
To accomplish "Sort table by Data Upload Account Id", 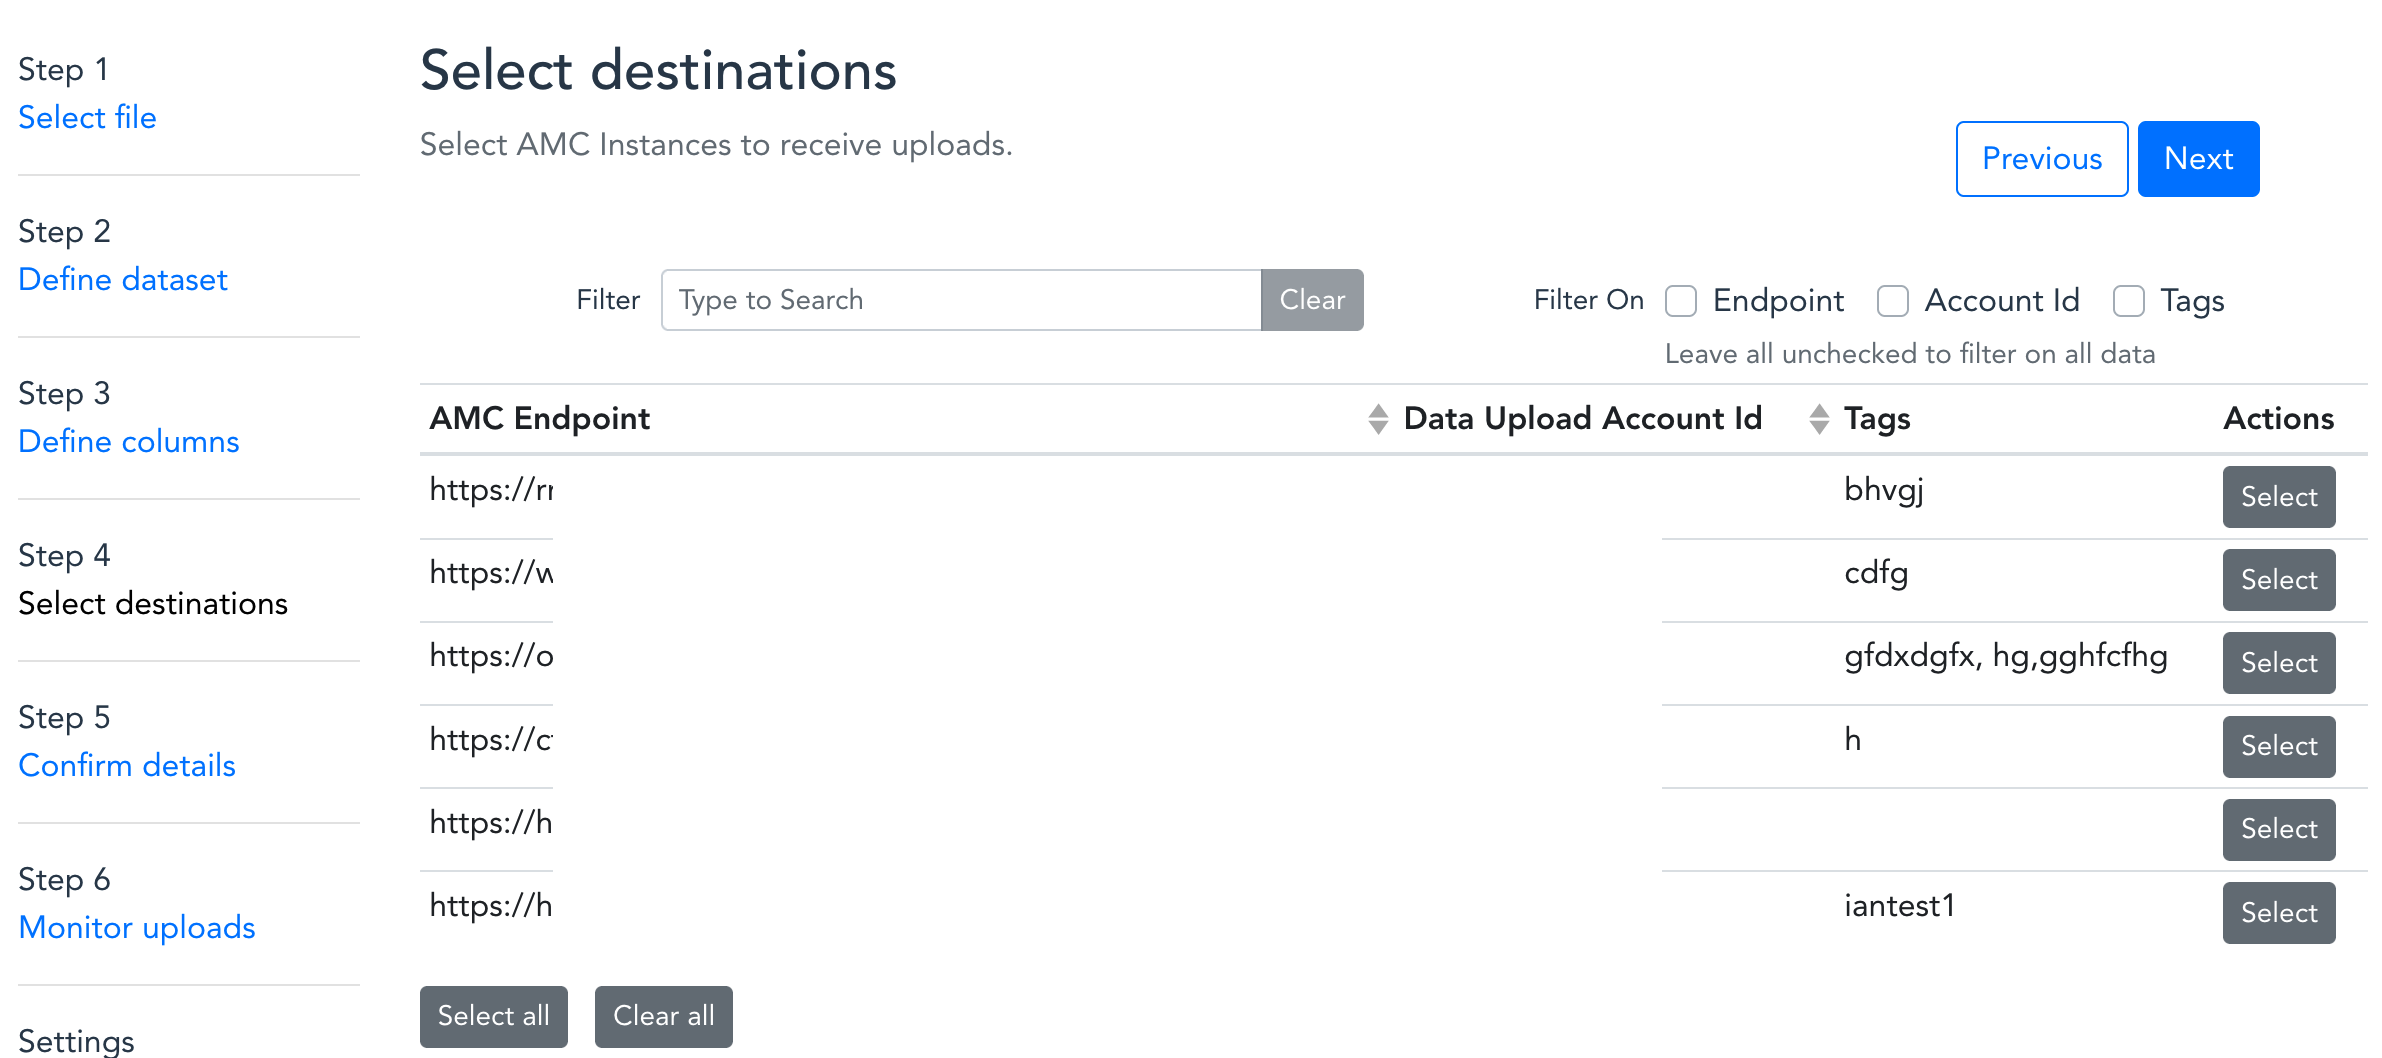I will click(1379, 419).
